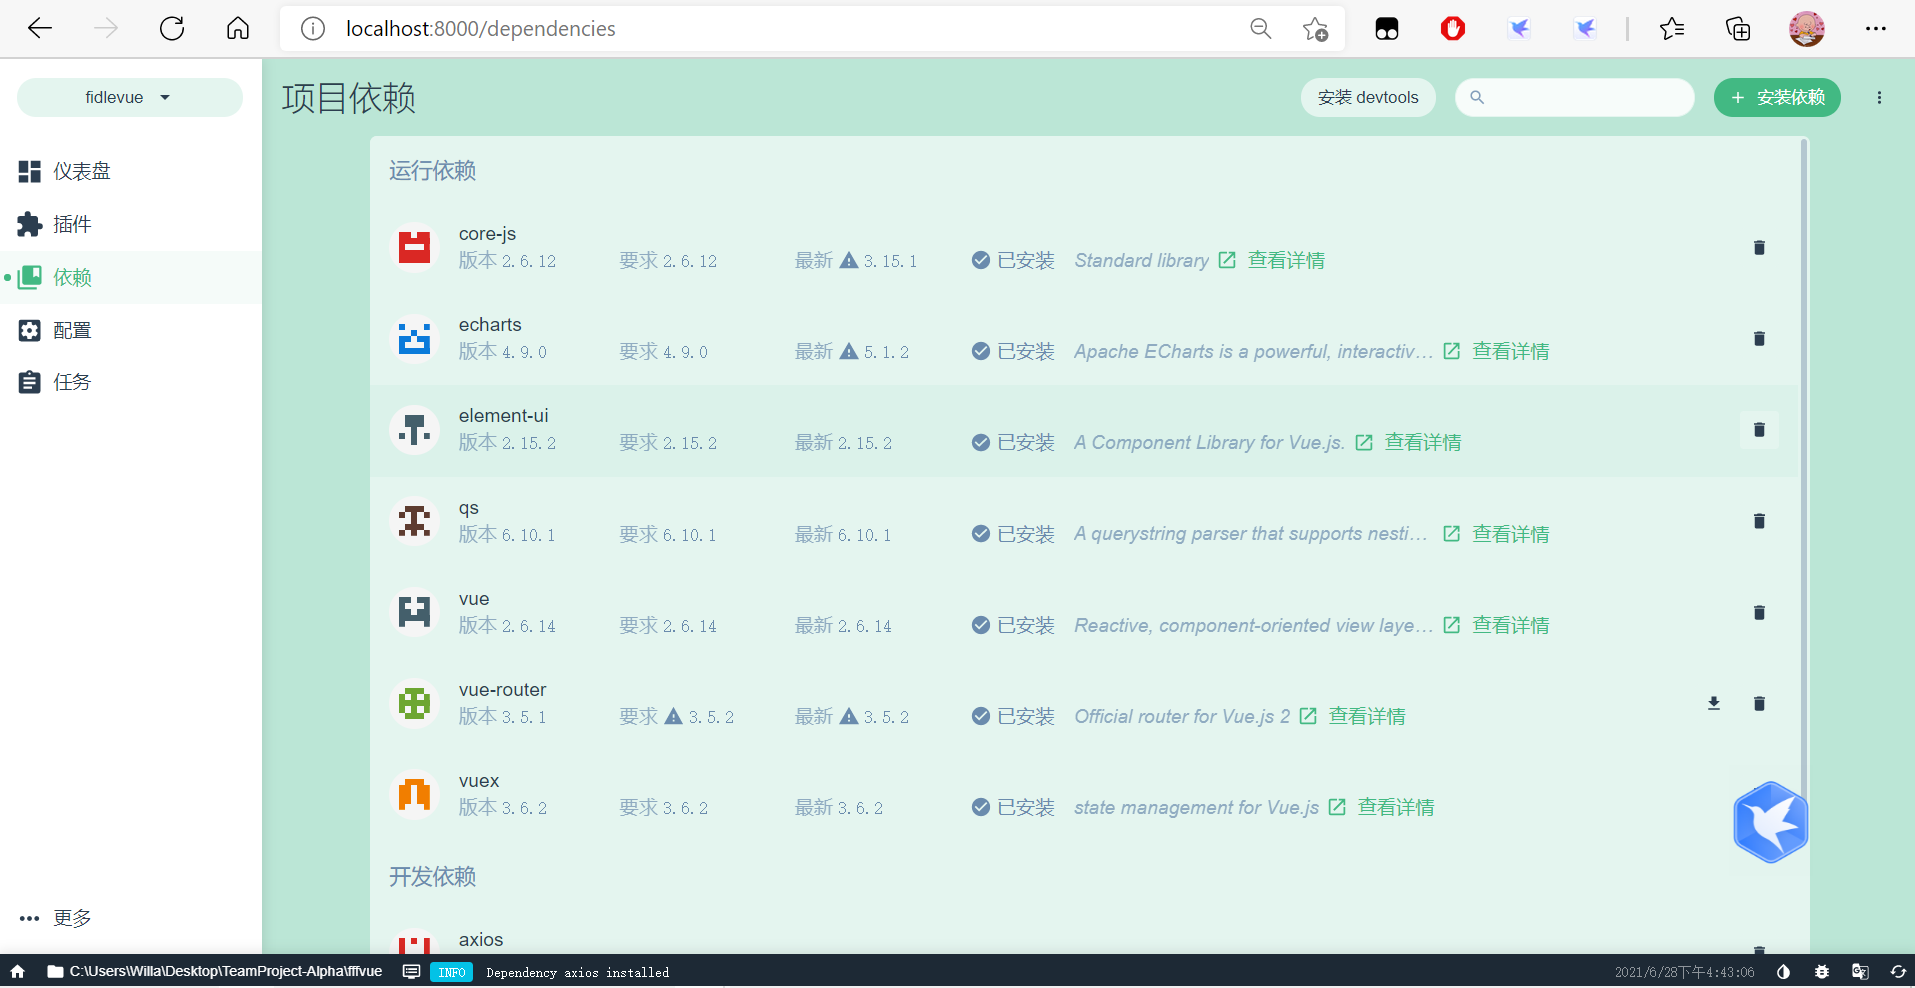The width and height of the screenshot is (1915, 988).
Task: Click the Dependency axios installed log message
Action: pos(577,972)
